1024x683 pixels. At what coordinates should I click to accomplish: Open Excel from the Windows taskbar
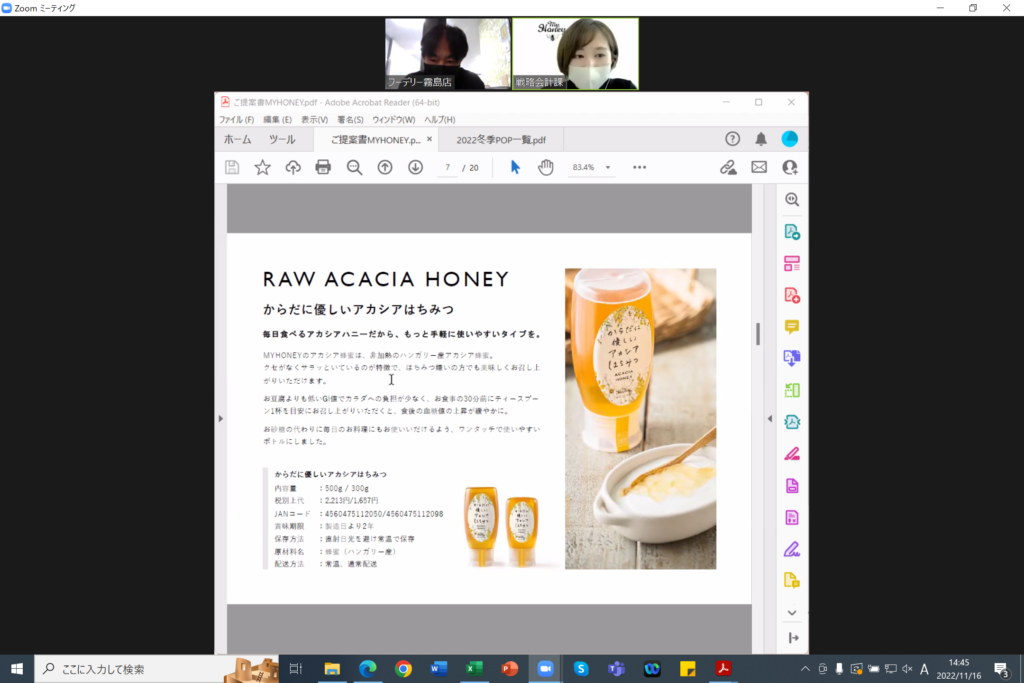pos(474,669)
